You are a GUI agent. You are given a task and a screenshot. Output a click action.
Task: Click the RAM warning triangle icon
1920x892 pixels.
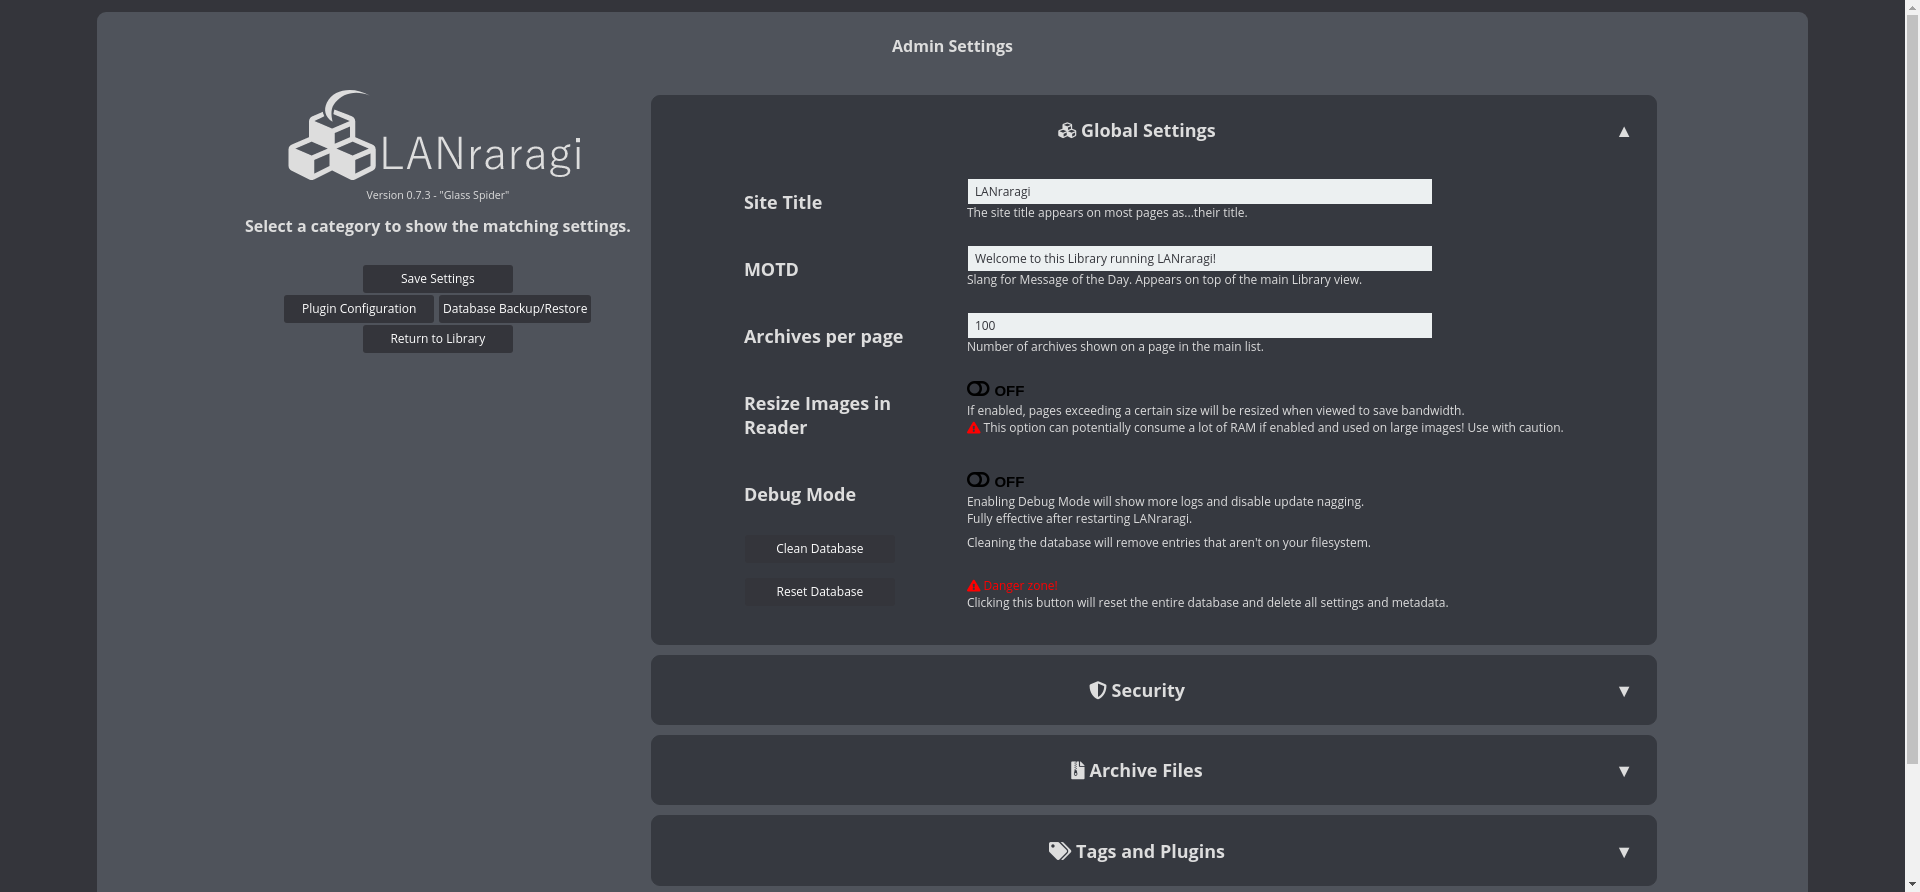974,428
